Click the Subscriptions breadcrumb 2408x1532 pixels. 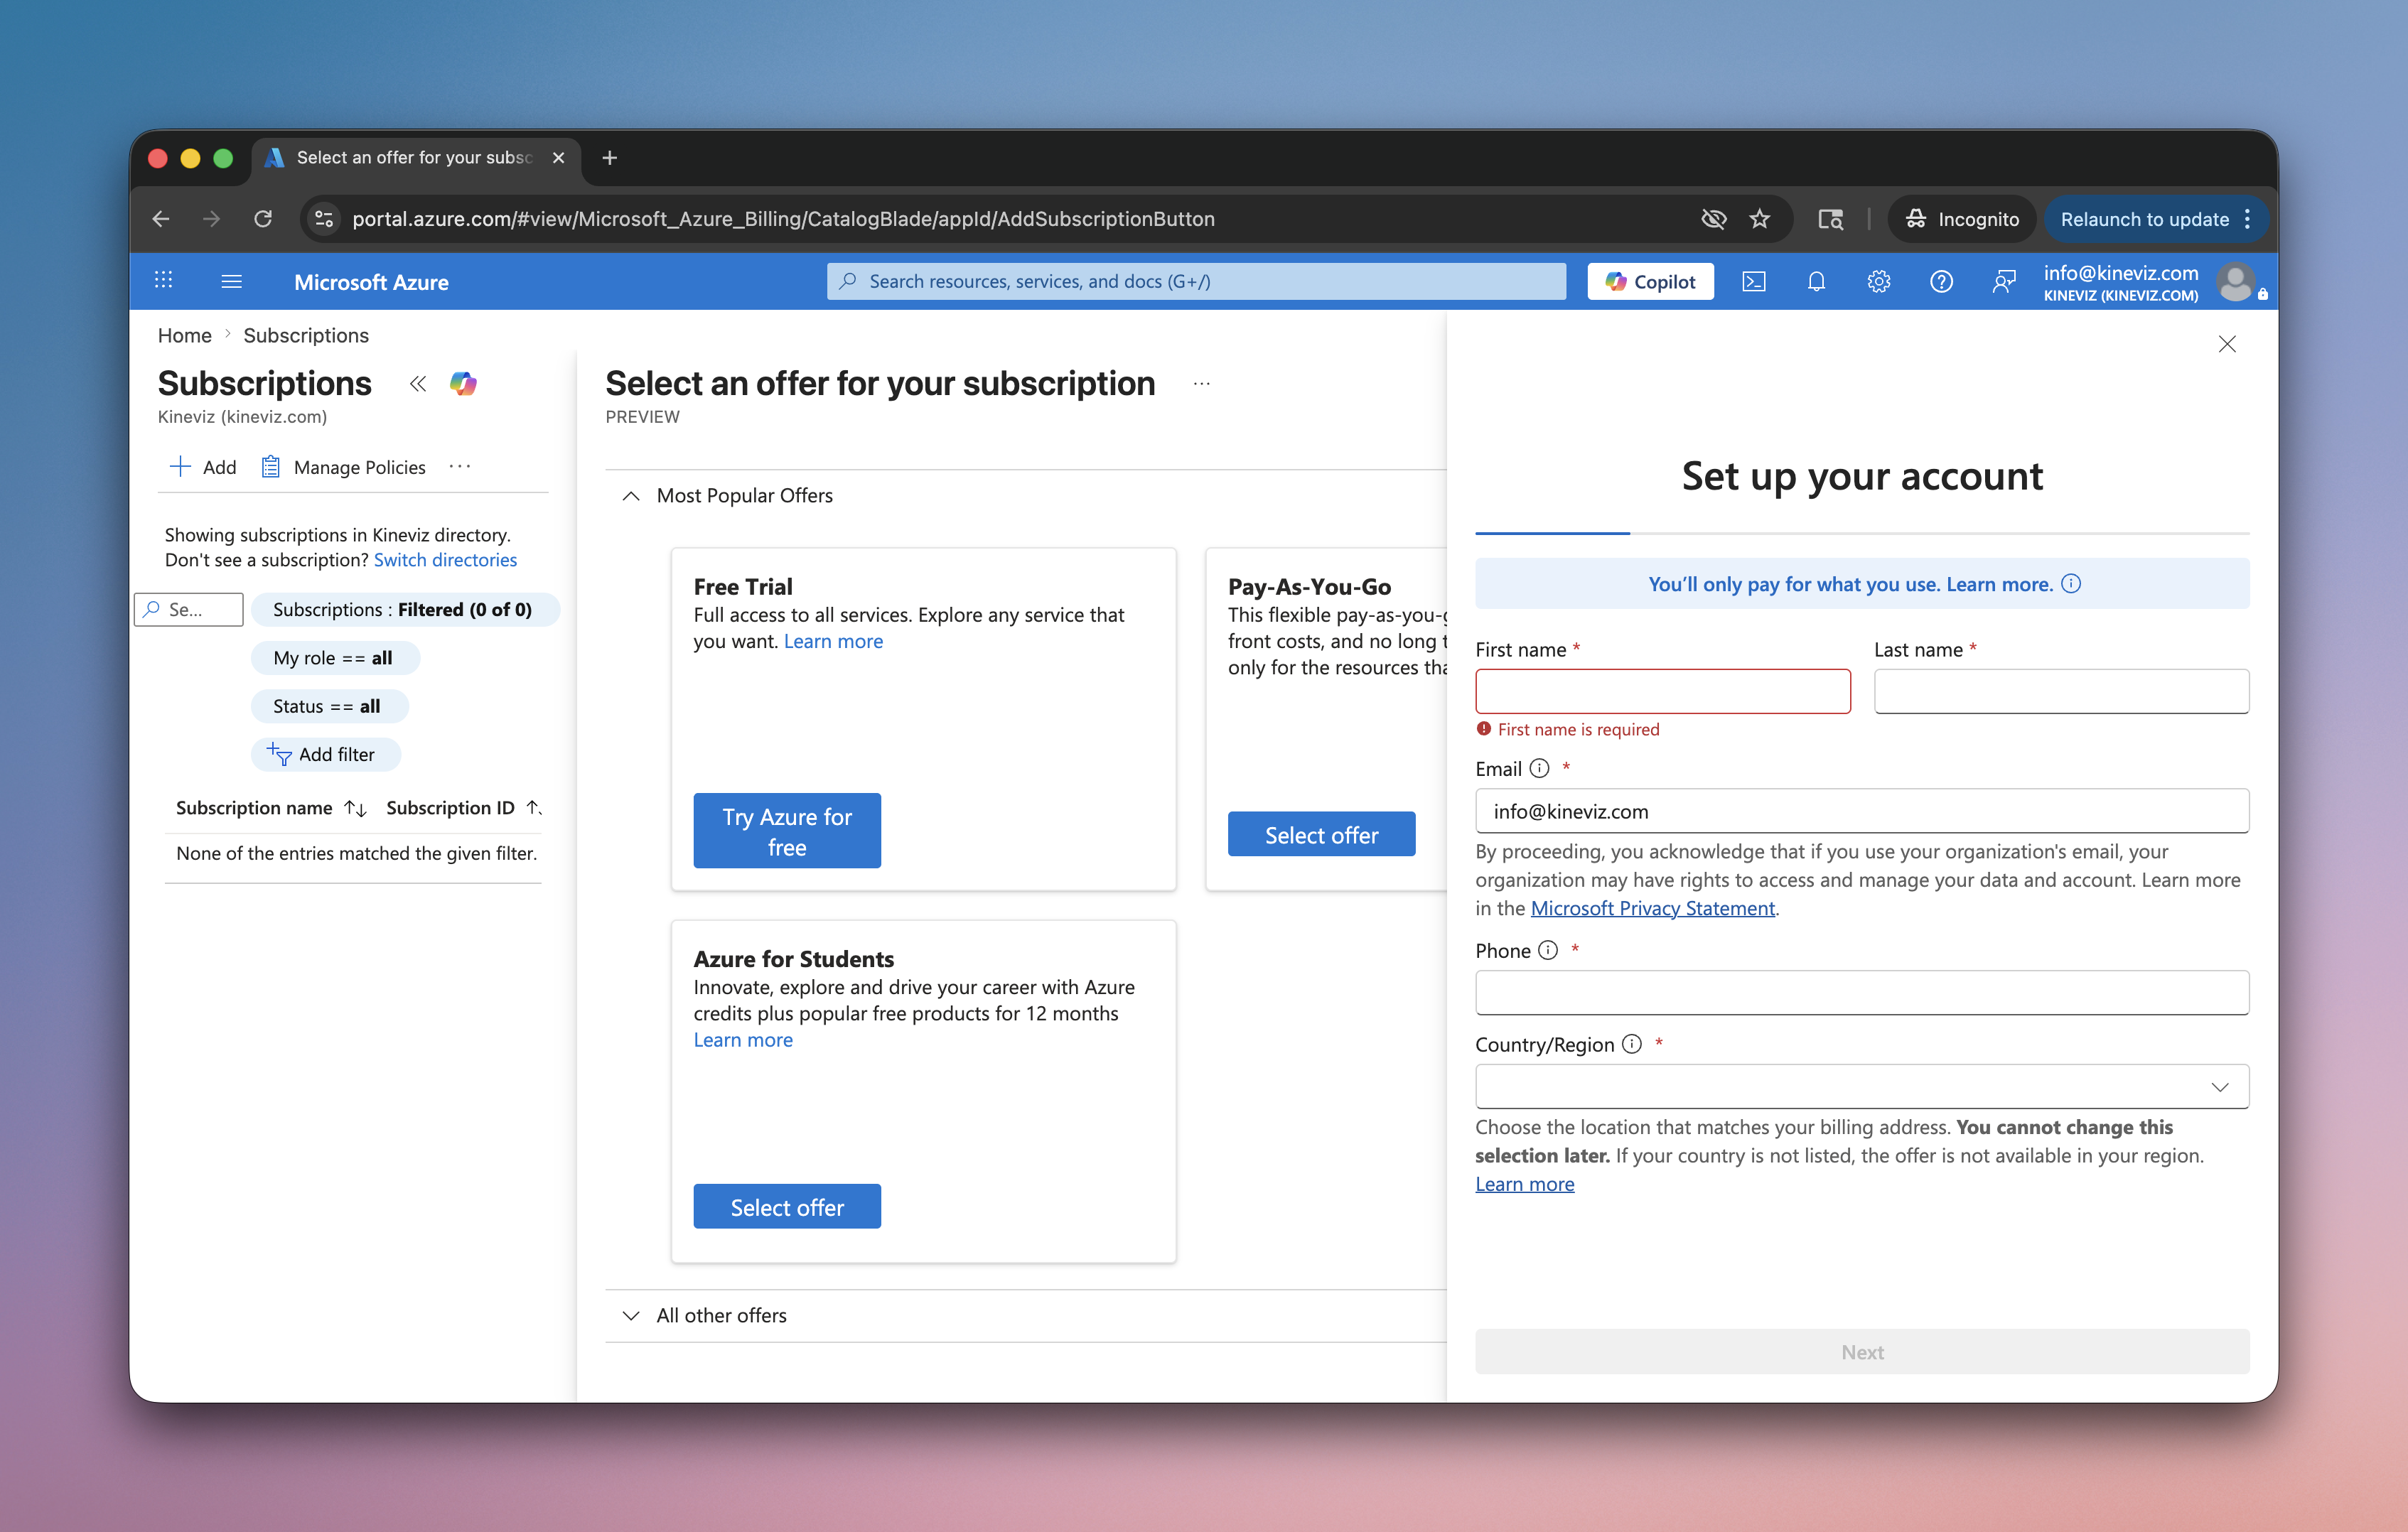[306, 336]
